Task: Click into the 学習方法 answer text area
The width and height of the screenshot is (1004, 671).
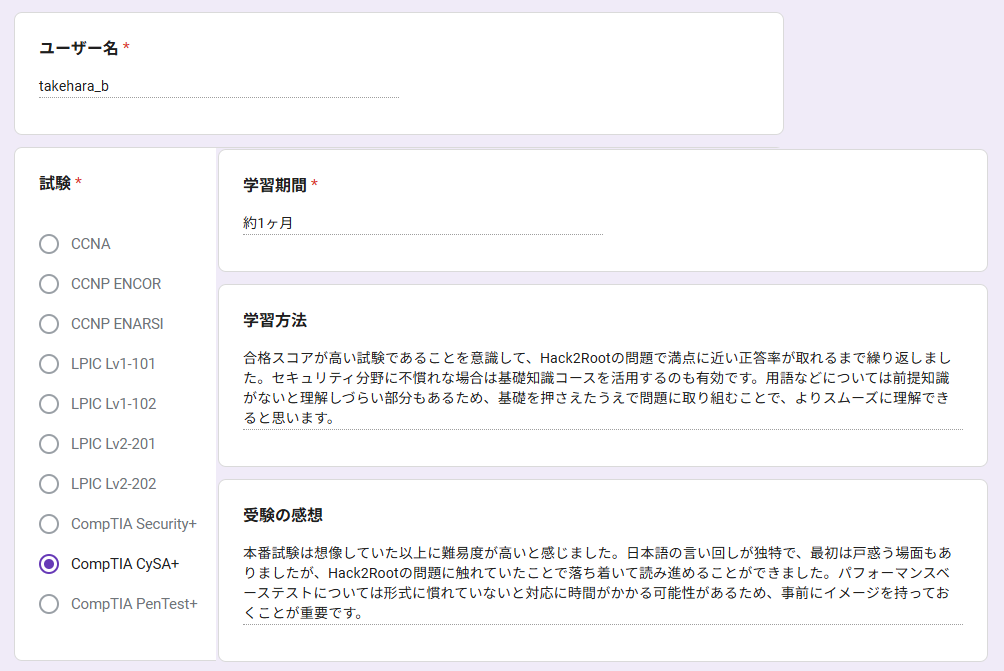Action: [602, 388]
